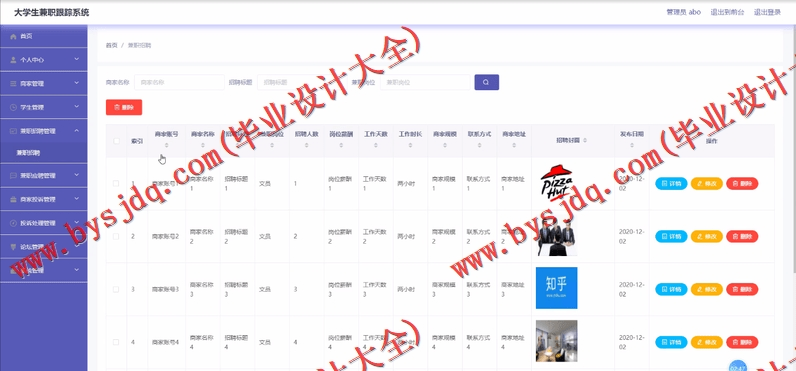Sort by 商家规模 column arrows

tap(445, 146)
